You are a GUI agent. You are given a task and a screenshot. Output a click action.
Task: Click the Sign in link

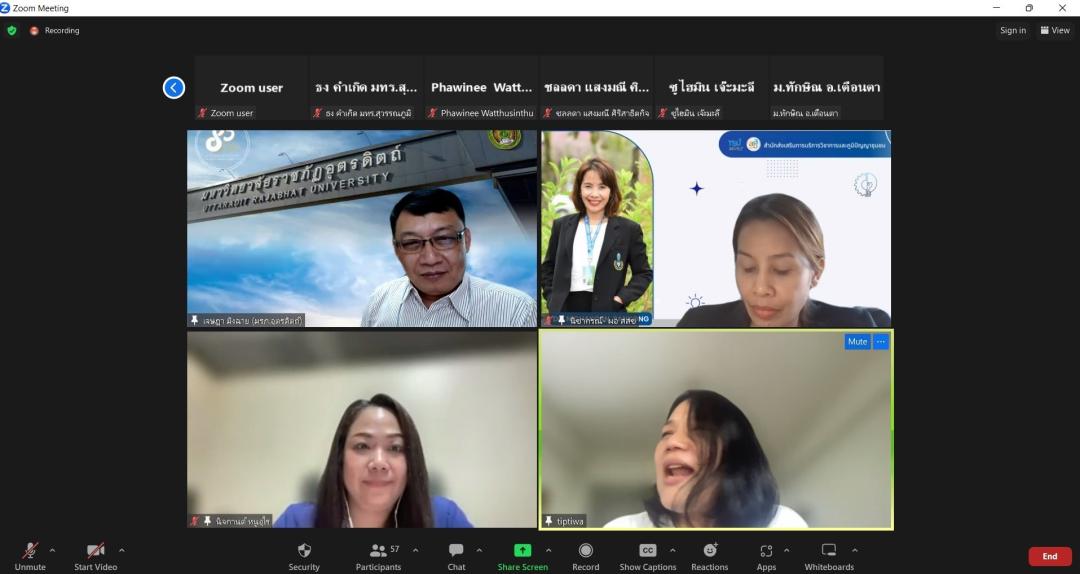[x=1012, y=31]
